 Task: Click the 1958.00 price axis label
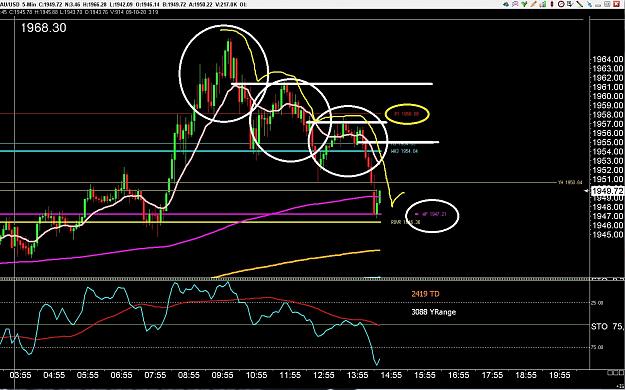point(608,114)
